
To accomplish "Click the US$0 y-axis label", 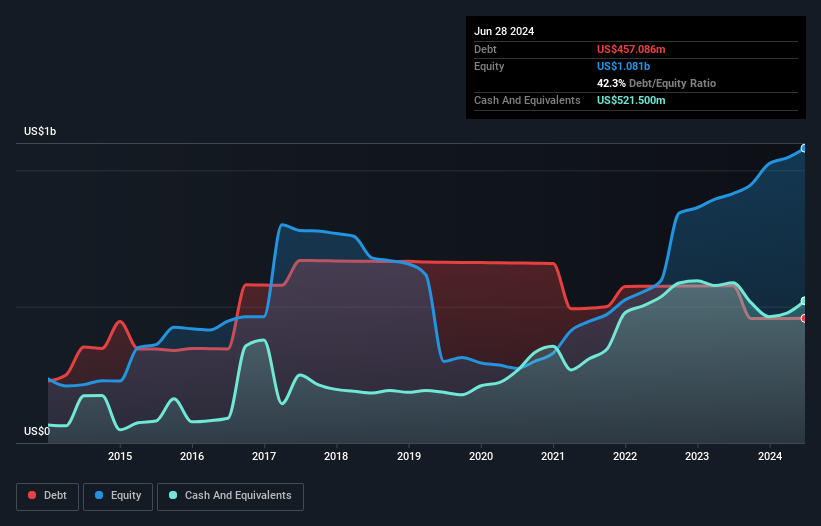I will click(37, 431).
